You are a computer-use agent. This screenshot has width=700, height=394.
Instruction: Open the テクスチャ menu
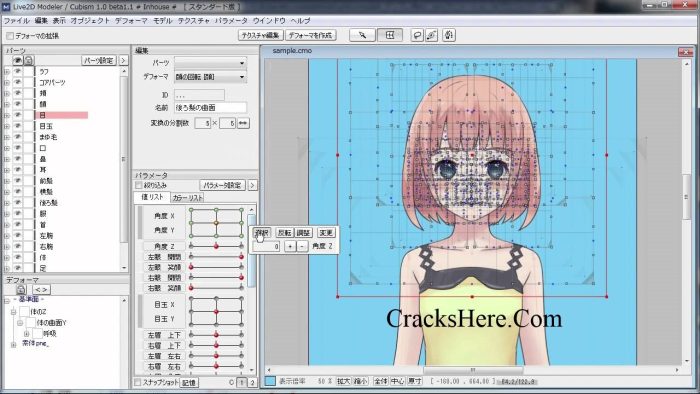point(194,21)
